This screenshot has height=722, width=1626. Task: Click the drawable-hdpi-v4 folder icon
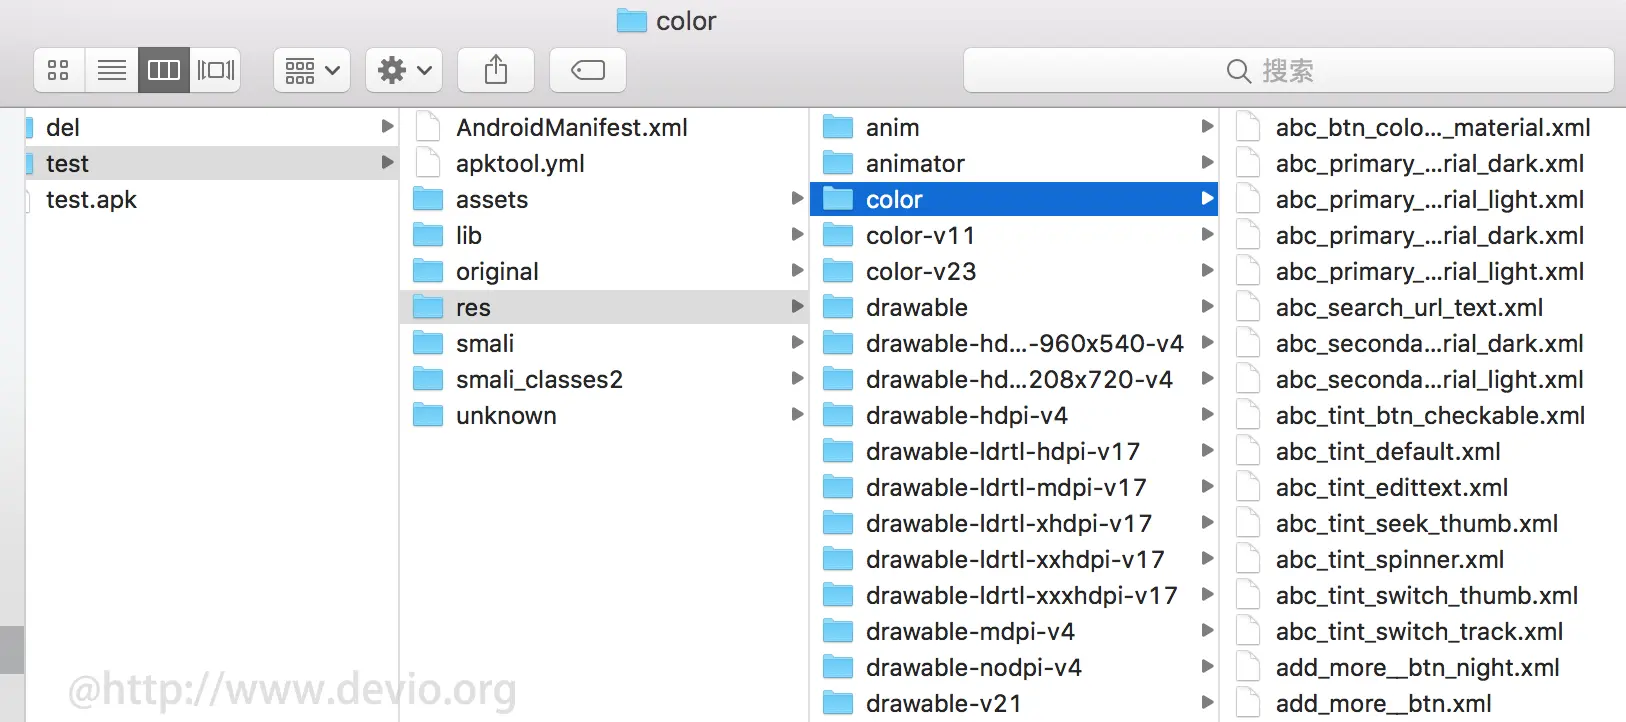coord(838,415)
